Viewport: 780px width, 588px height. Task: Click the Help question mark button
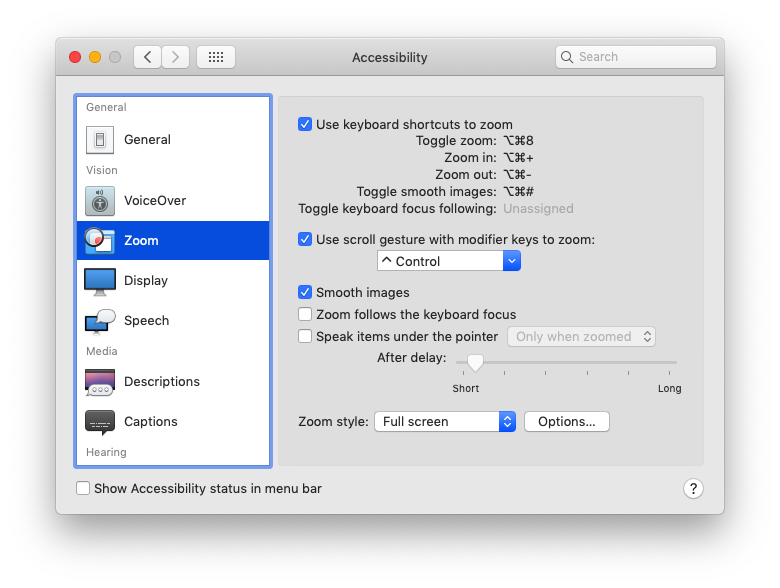[x=693, y=488]
